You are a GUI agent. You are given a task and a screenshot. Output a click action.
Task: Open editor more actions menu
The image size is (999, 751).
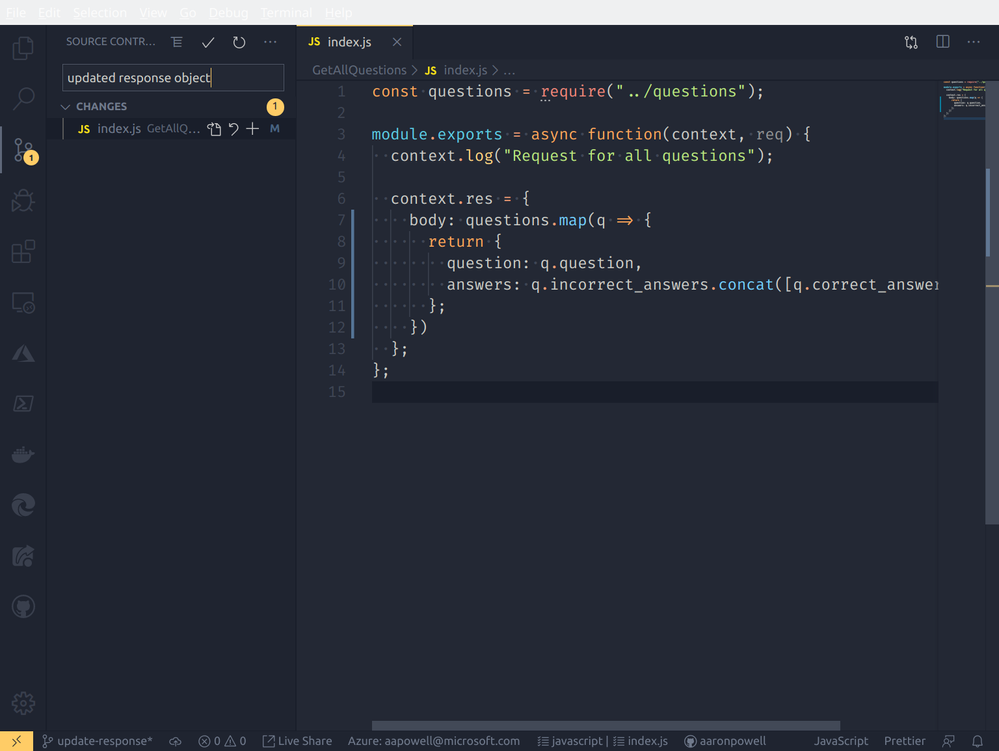tap(974, 42)
